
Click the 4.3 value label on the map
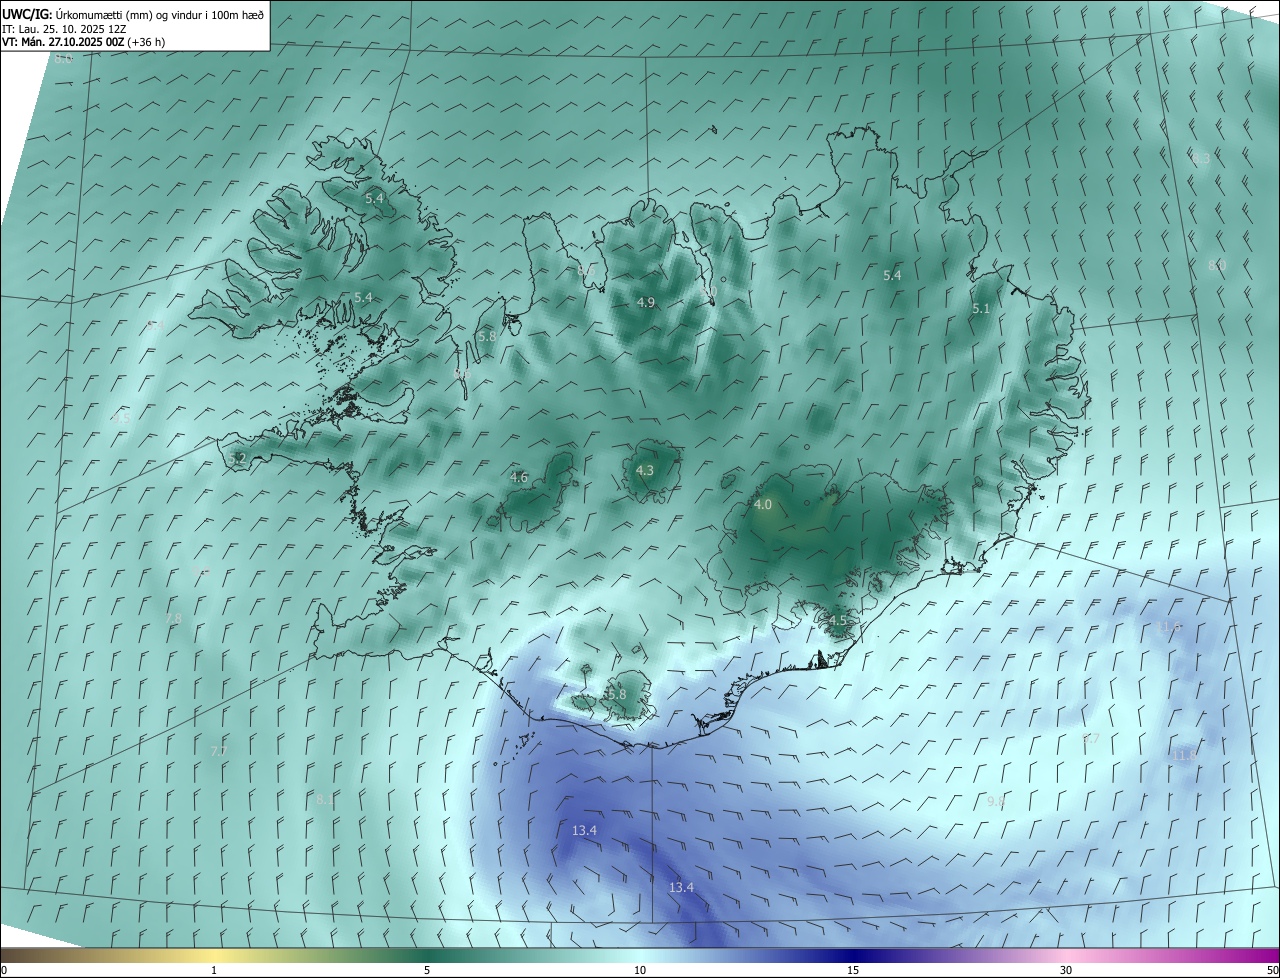pos(645,470)
